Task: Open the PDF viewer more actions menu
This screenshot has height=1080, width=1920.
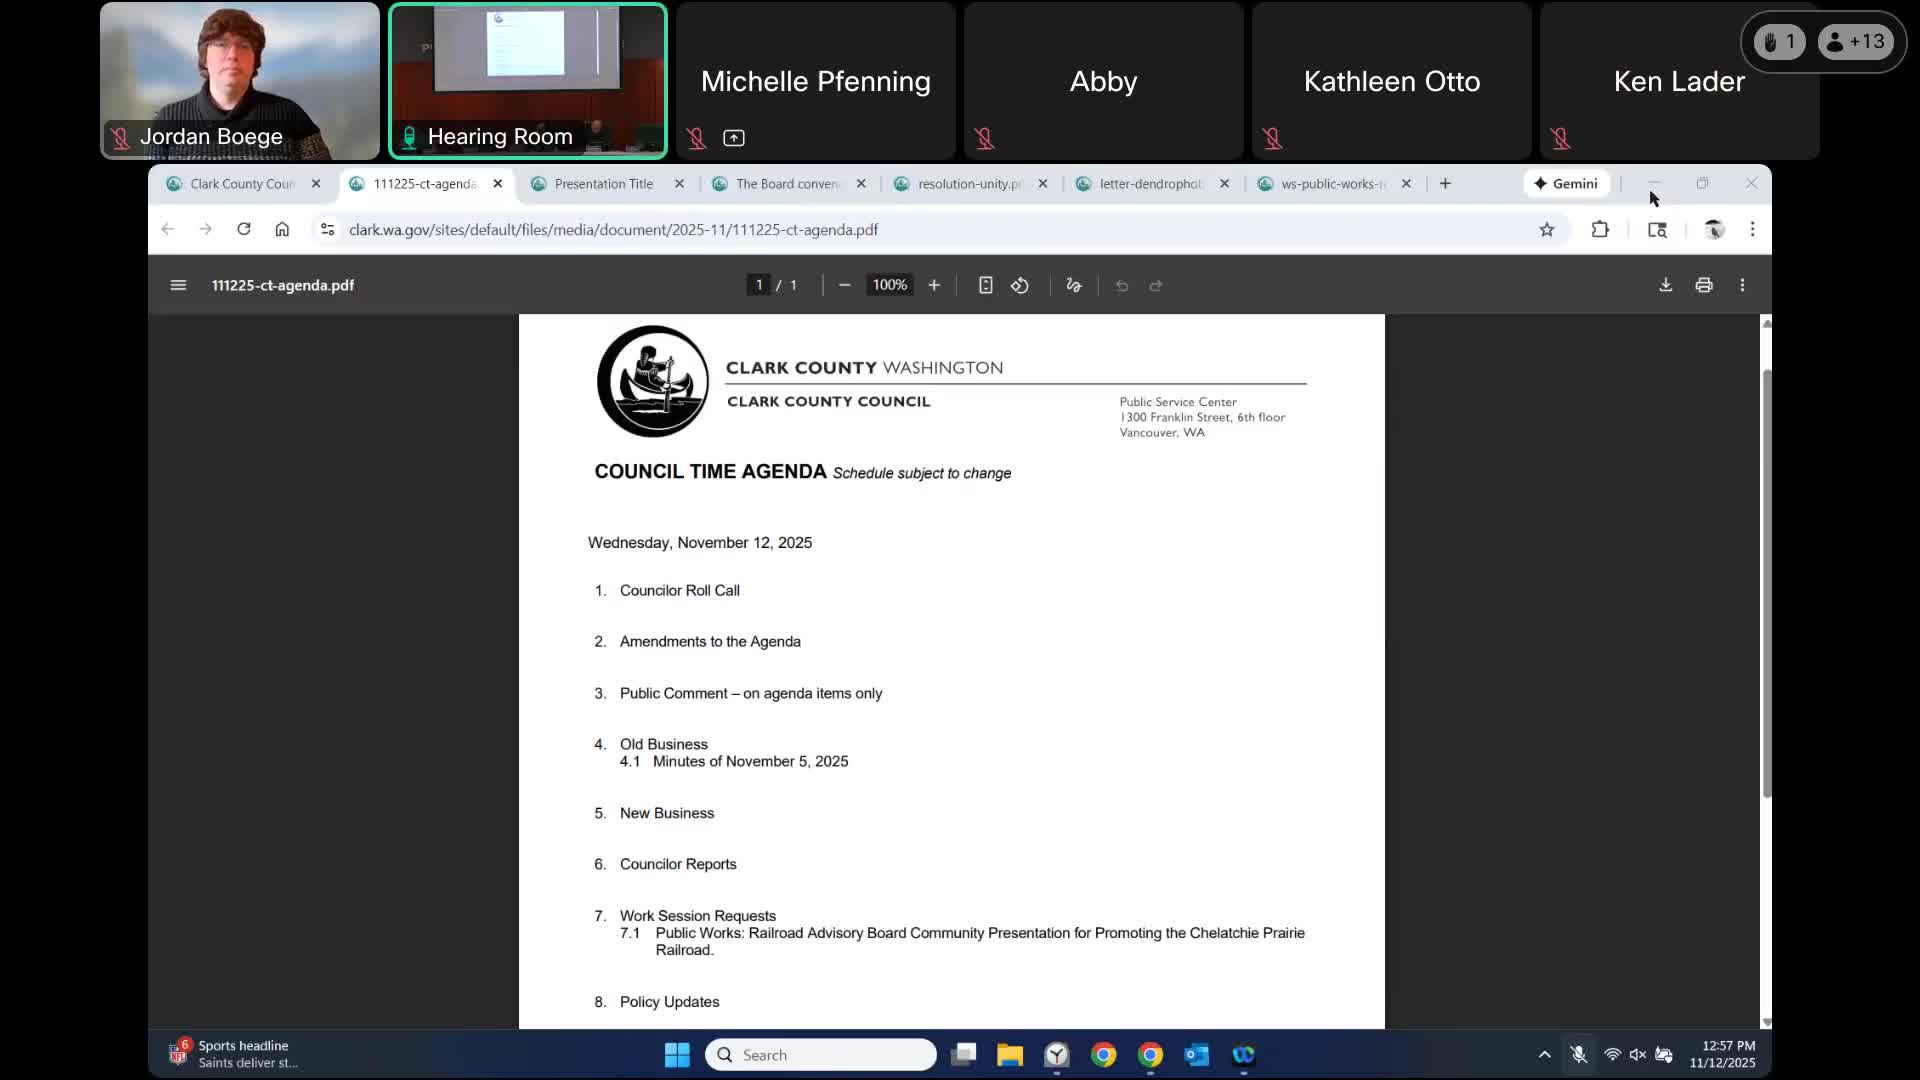Action: tap(1742, 285)
